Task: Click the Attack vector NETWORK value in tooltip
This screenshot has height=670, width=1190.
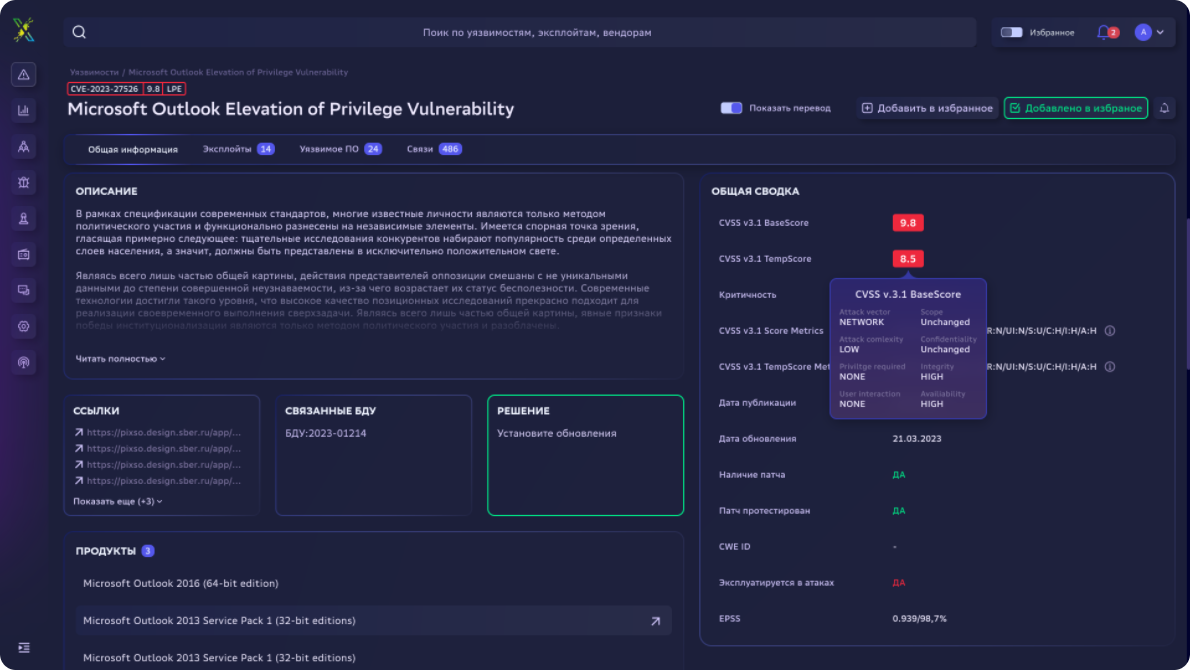Action: [x=861, y=322]
